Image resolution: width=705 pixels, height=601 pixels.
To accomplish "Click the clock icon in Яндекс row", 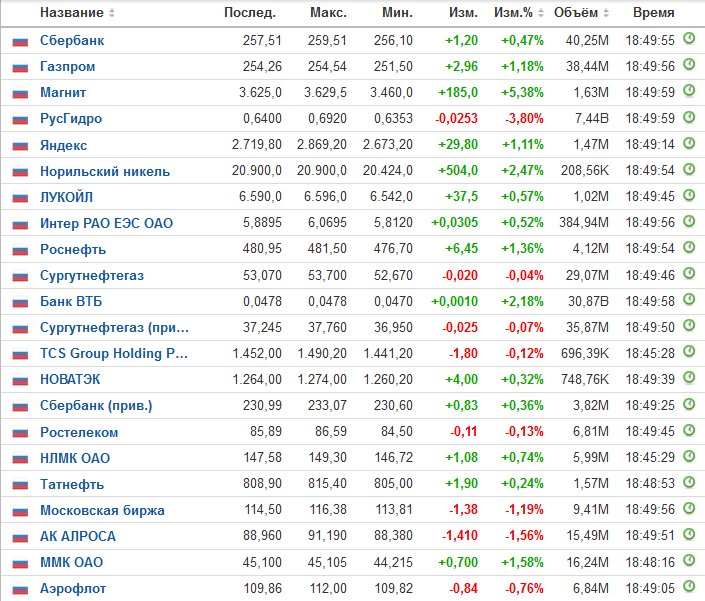I will [689, 143].
